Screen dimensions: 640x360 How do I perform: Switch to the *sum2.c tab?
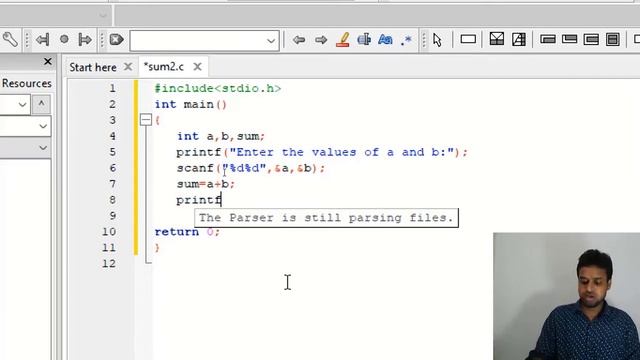click(x=164, y=67)
